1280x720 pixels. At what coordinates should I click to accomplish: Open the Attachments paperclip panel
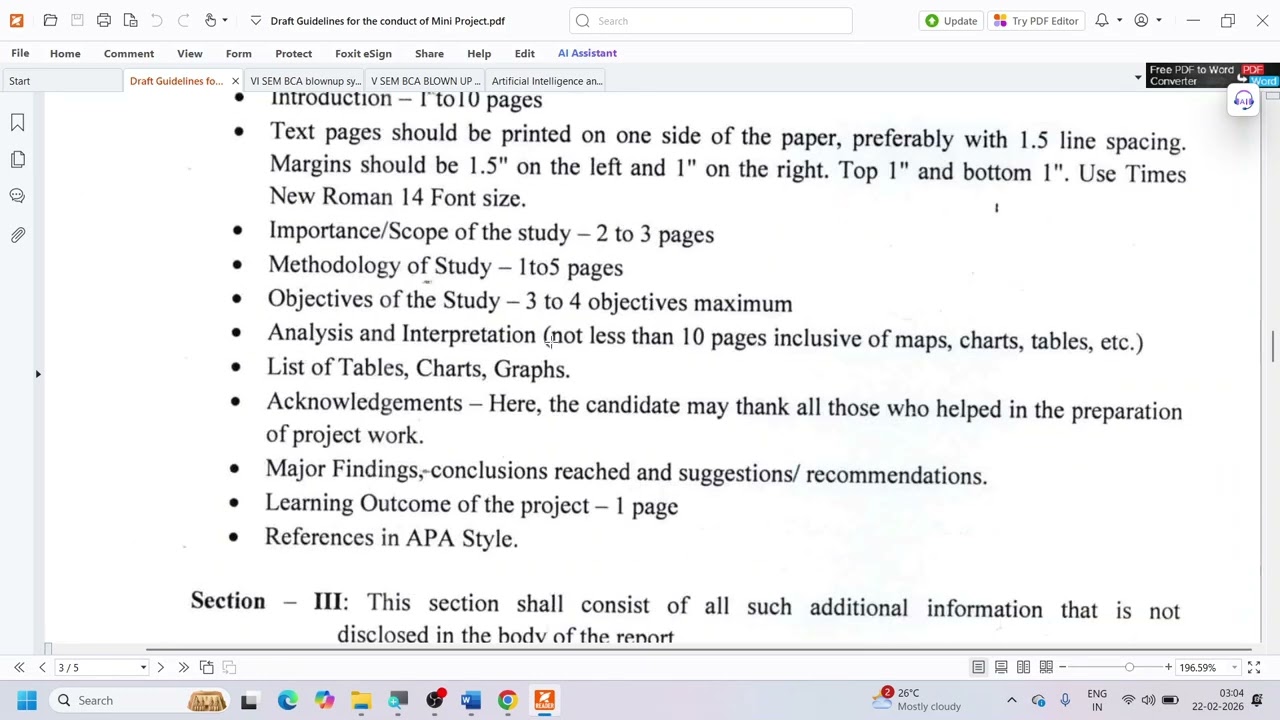(x=17, y=235)
